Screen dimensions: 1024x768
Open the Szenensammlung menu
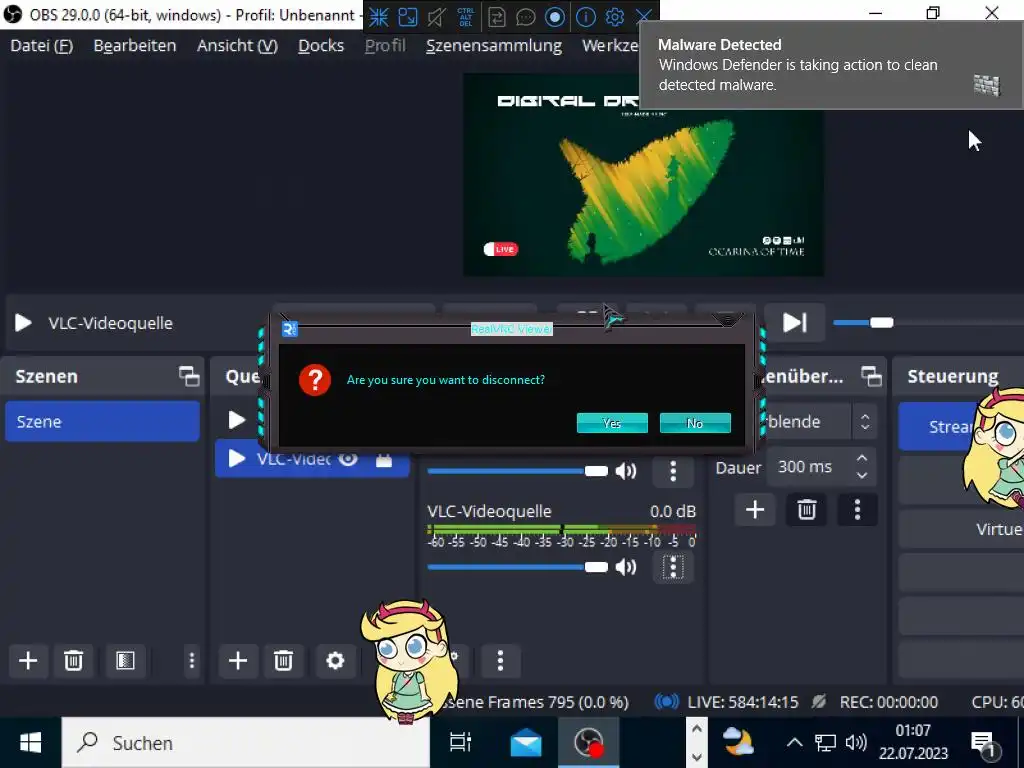pos(494,46)
